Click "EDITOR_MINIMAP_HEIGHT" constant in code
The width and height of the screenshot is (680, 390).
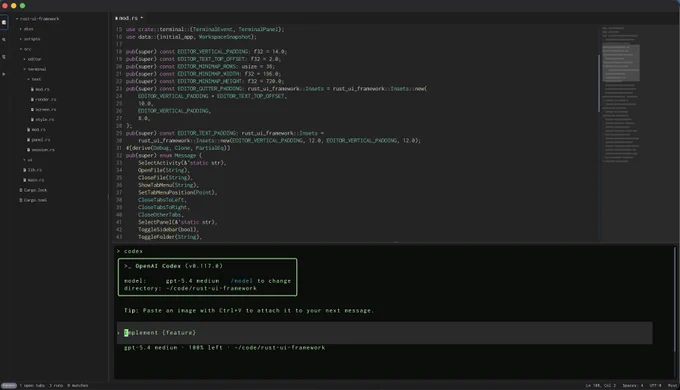[x=209, y=81]
